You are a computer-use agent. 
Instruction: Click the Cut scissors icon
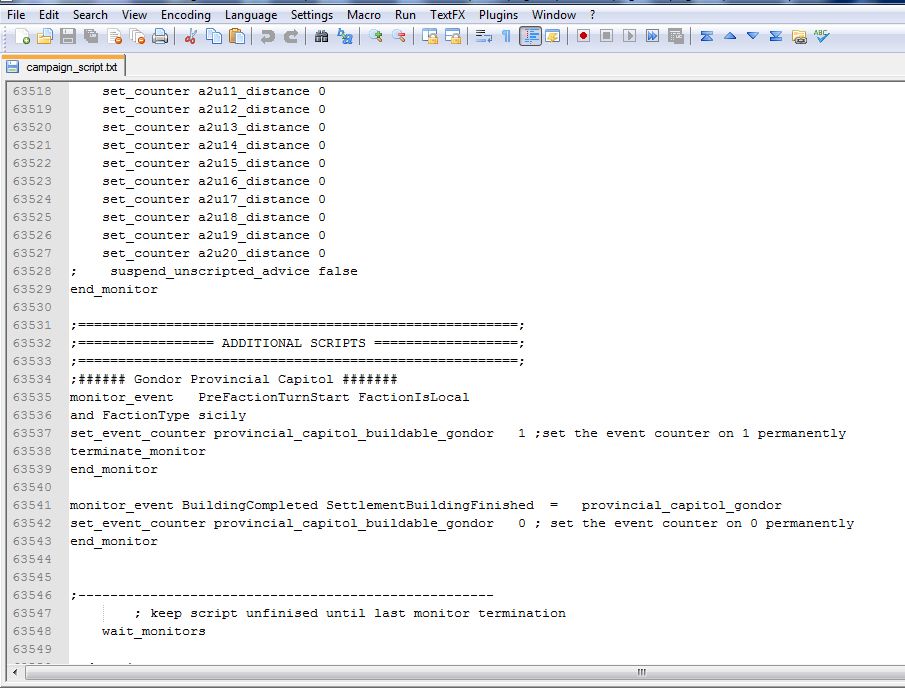(x=191, y=36)
